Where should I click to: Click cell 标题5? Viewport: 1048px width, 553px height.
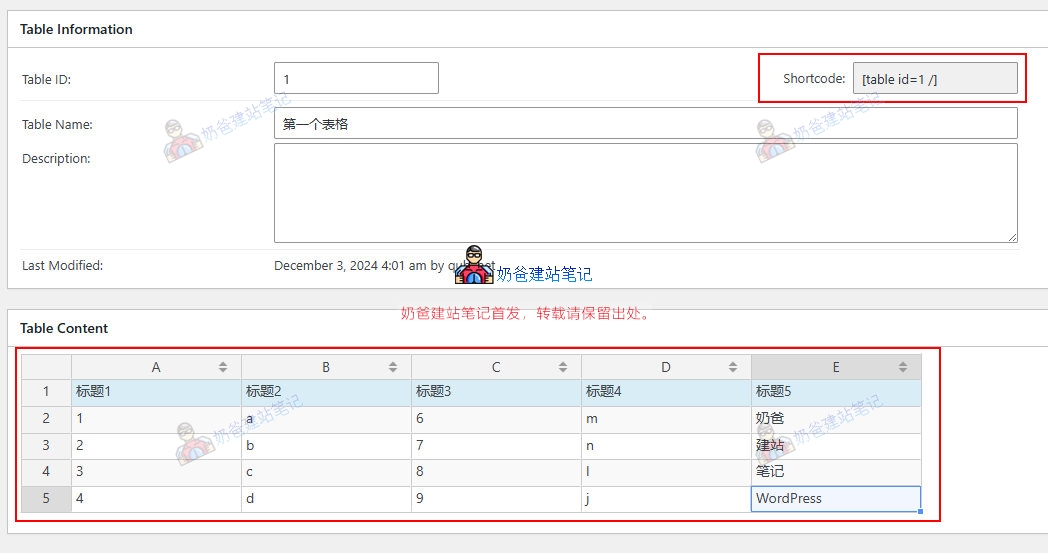[x=836, y=393]
